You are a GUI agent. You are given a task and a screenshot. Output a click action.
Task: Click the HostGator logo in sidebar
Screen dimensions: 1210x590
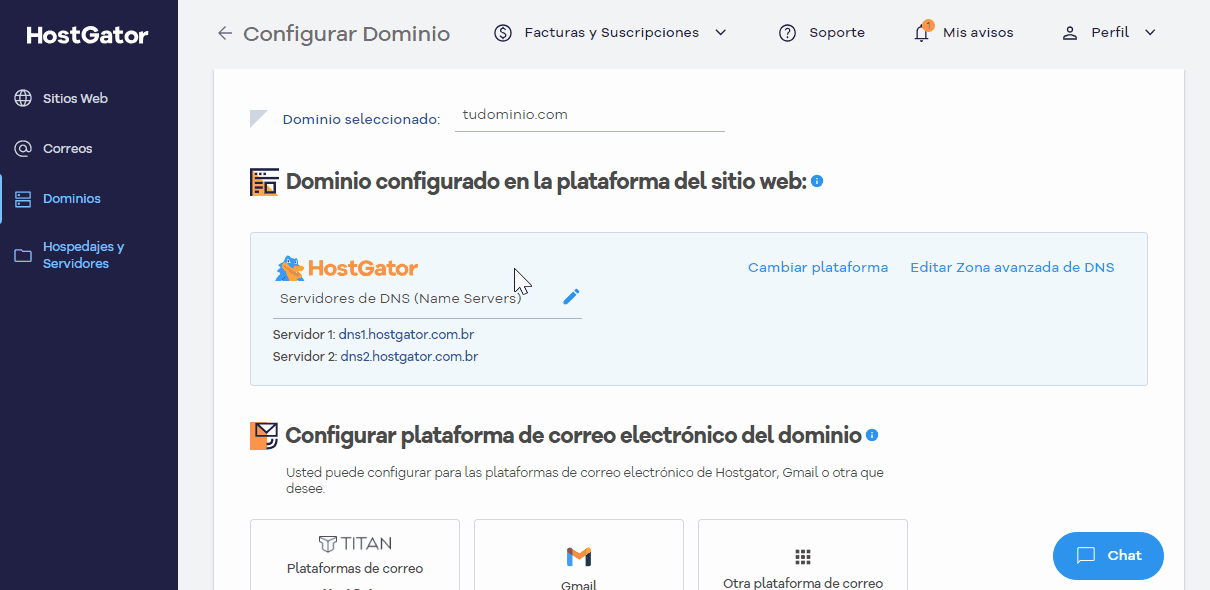[88, 36]
